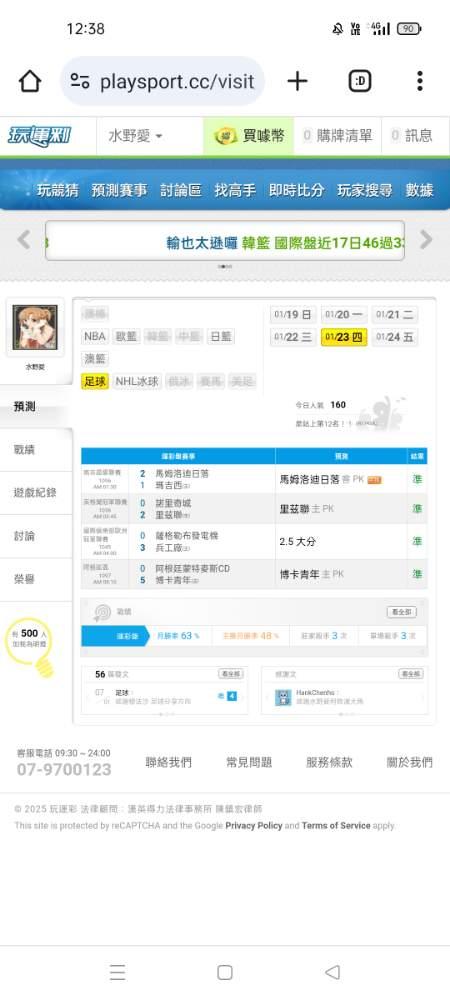Select date 01/21 二
Image resolution: width=450 pixels, height=1000 pixels.
tap(395, 314)
